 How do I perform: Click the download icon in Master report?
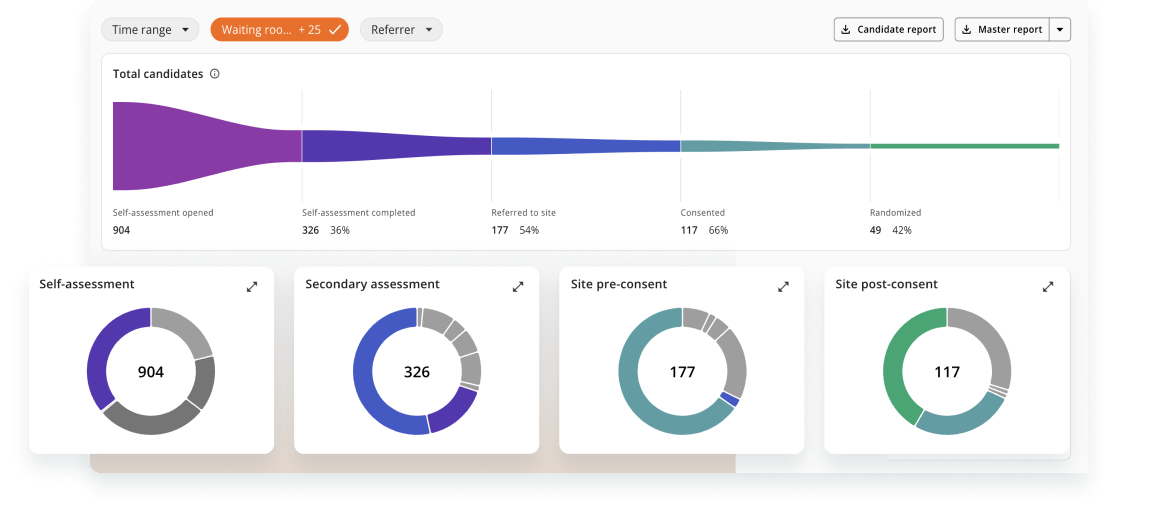click(x=967, y=30)
